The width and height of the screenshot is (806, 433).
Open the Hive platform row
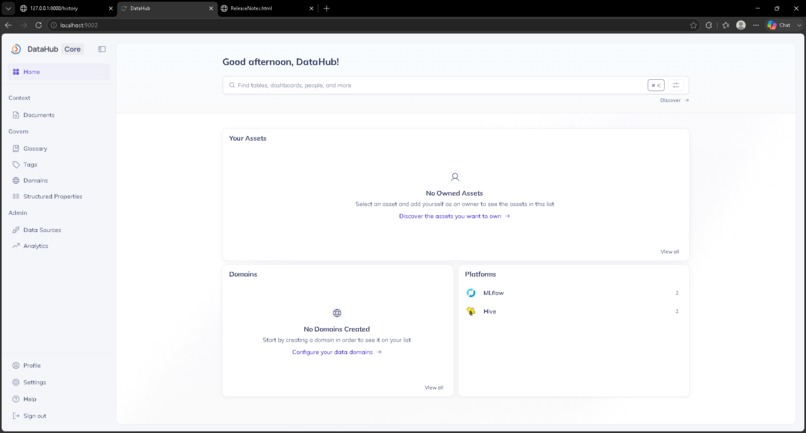click(x=573, y=312)
